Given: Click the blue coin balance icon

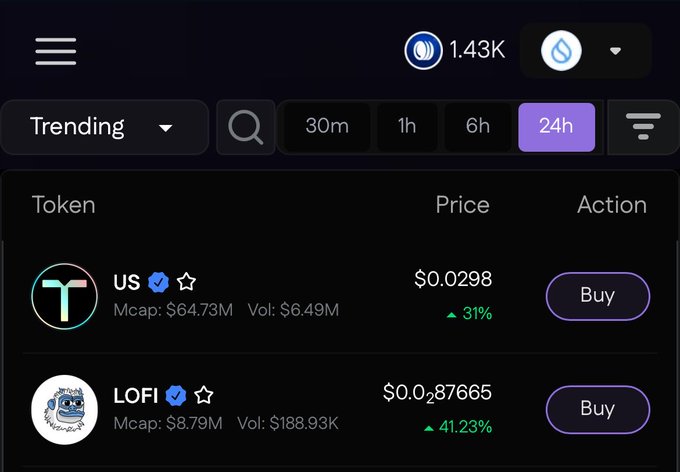Looking at the screenshot, I should click(x=423, y=51).
